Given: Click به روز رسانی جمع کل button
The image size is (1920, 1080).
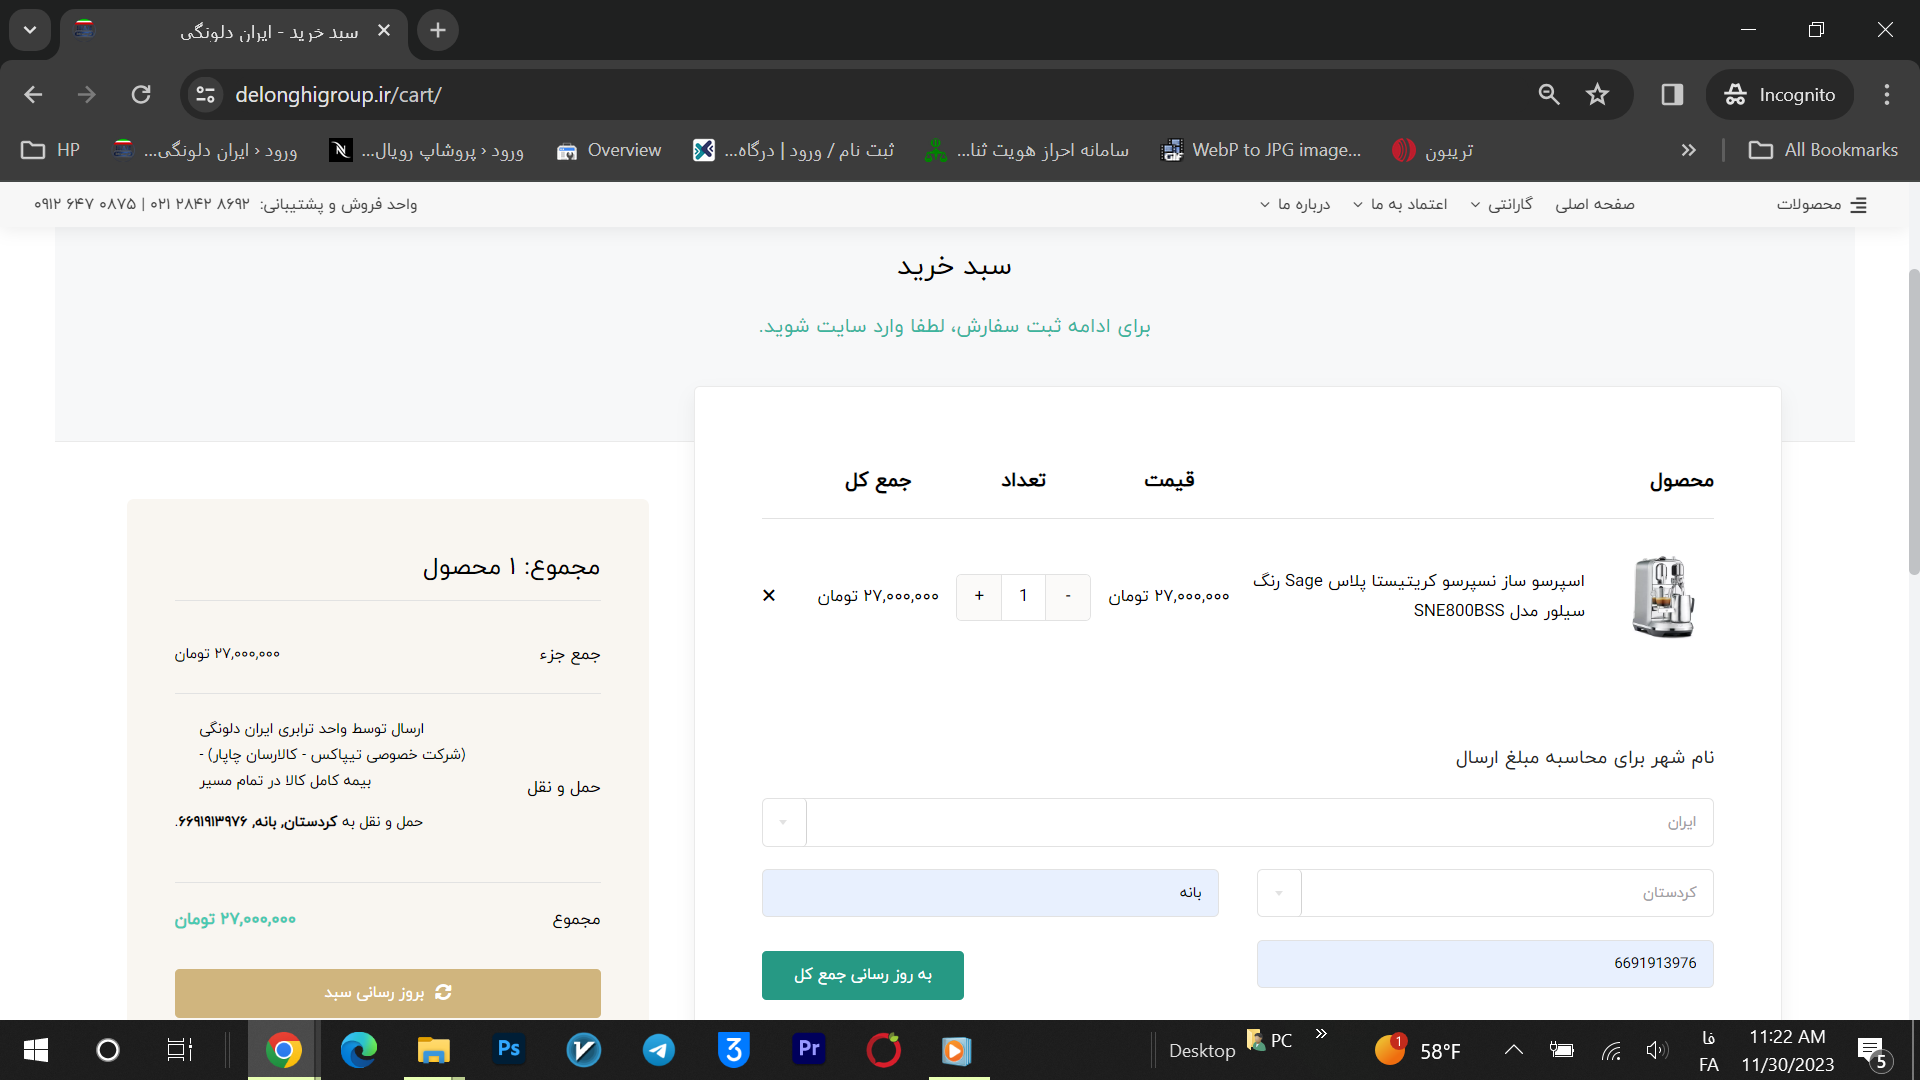Looking at the screenshot, I should click(x=862, y=975).
